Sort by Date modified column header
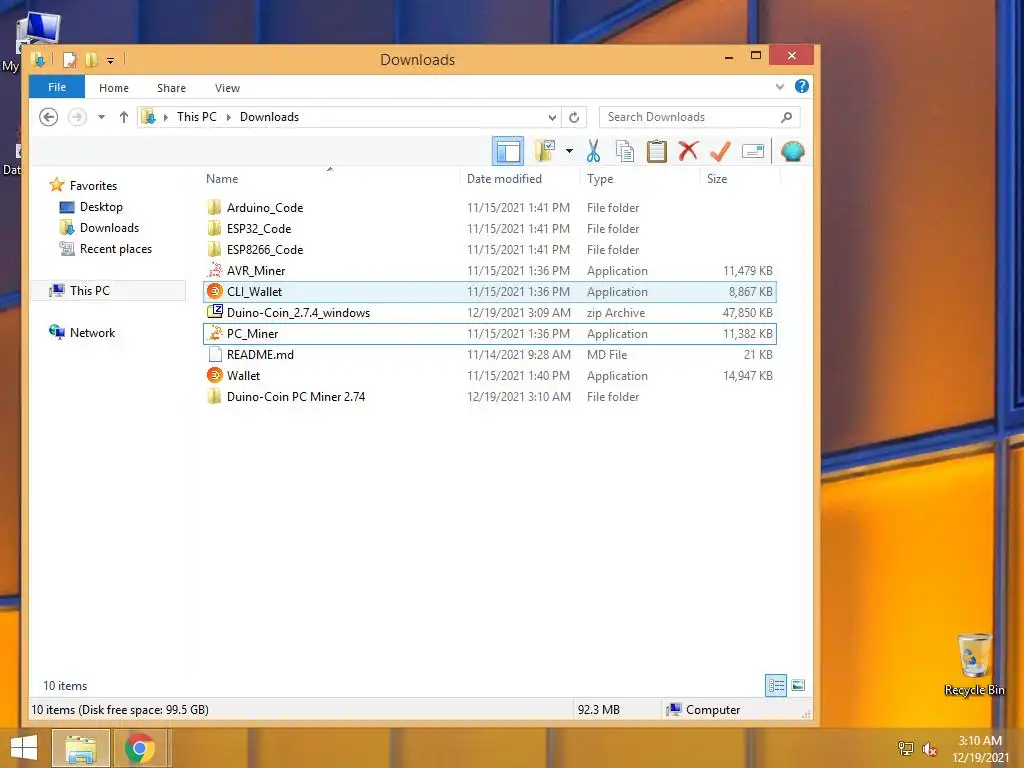The image size is (1024, 768). pyautogui.click(x=504, y=179)
